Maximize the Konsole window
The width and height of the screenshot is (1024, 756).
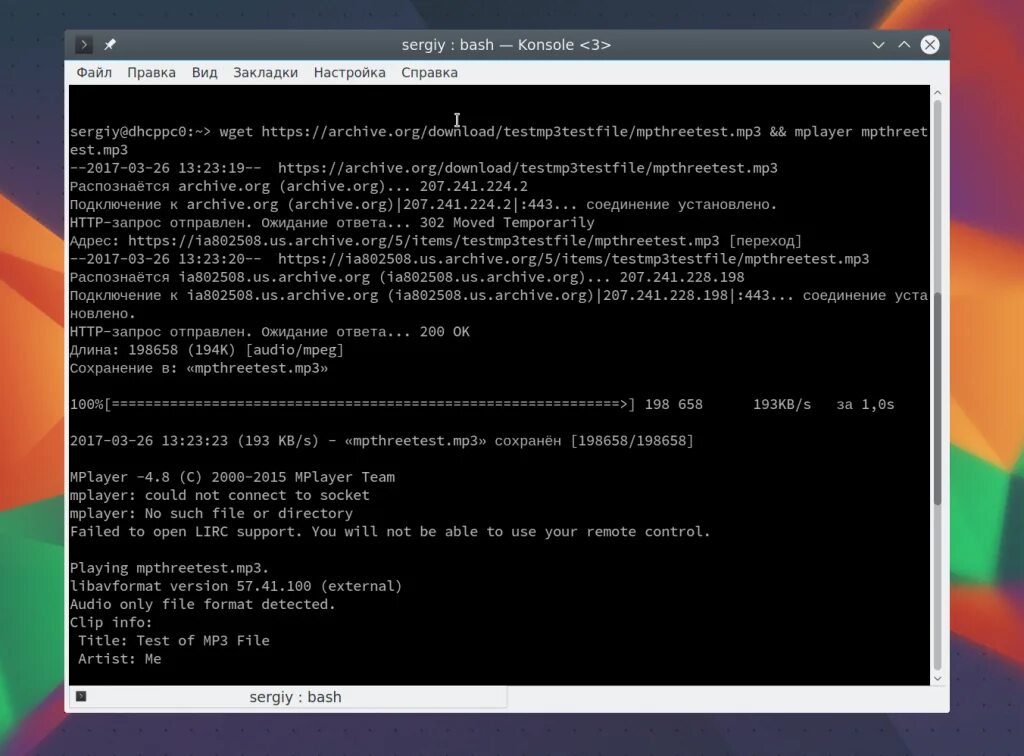pos(904,44)
